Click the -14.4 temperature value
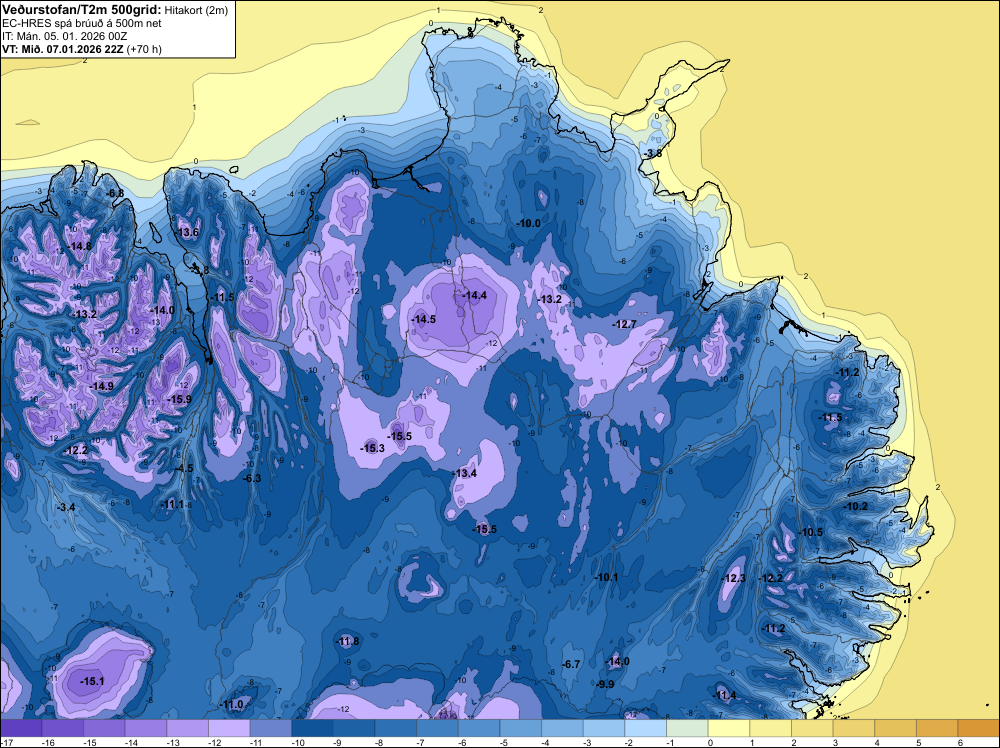 (474, 295)
